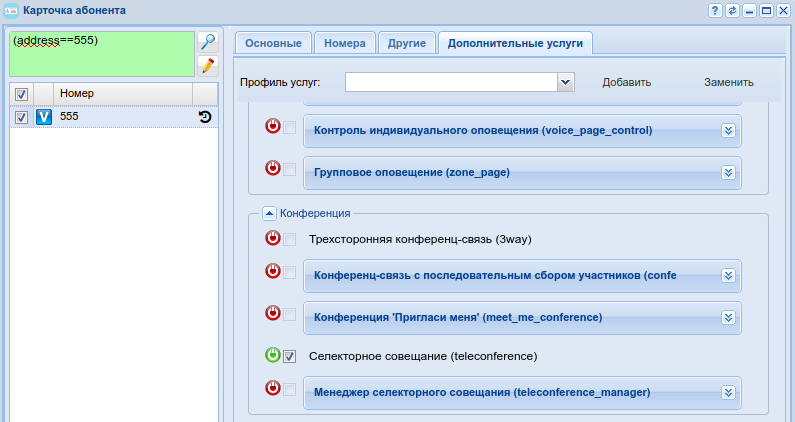The width and height of the screenshot is (795, 422).
Task: Open the Профиль услуг dropdown arrow
Action: (566, 82)
